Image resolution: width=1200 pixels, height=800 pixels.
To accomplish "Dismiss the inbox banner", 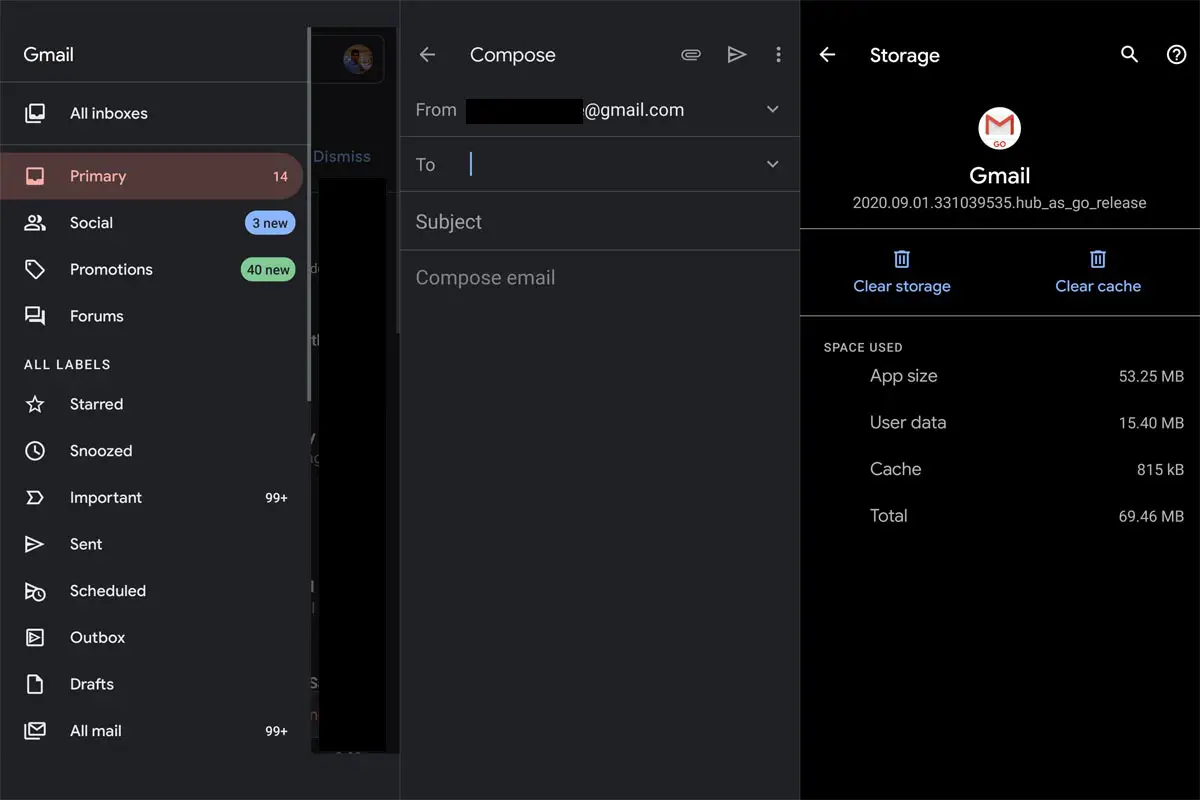I will [342, 157].
